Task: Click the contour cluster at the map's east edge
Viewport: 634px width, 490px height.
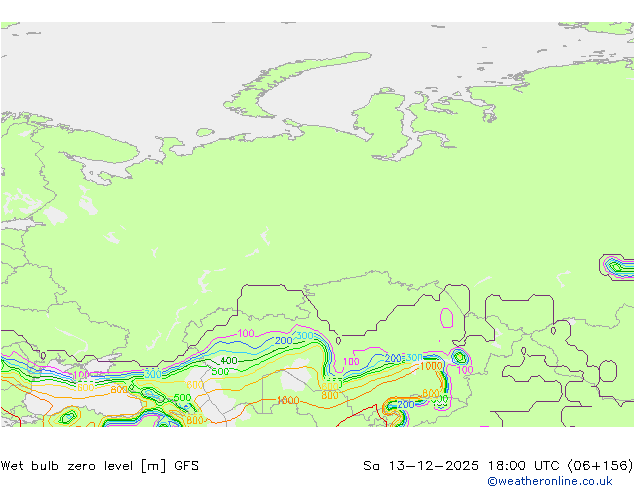Action: pyautogui.click(x=617, y=267)
